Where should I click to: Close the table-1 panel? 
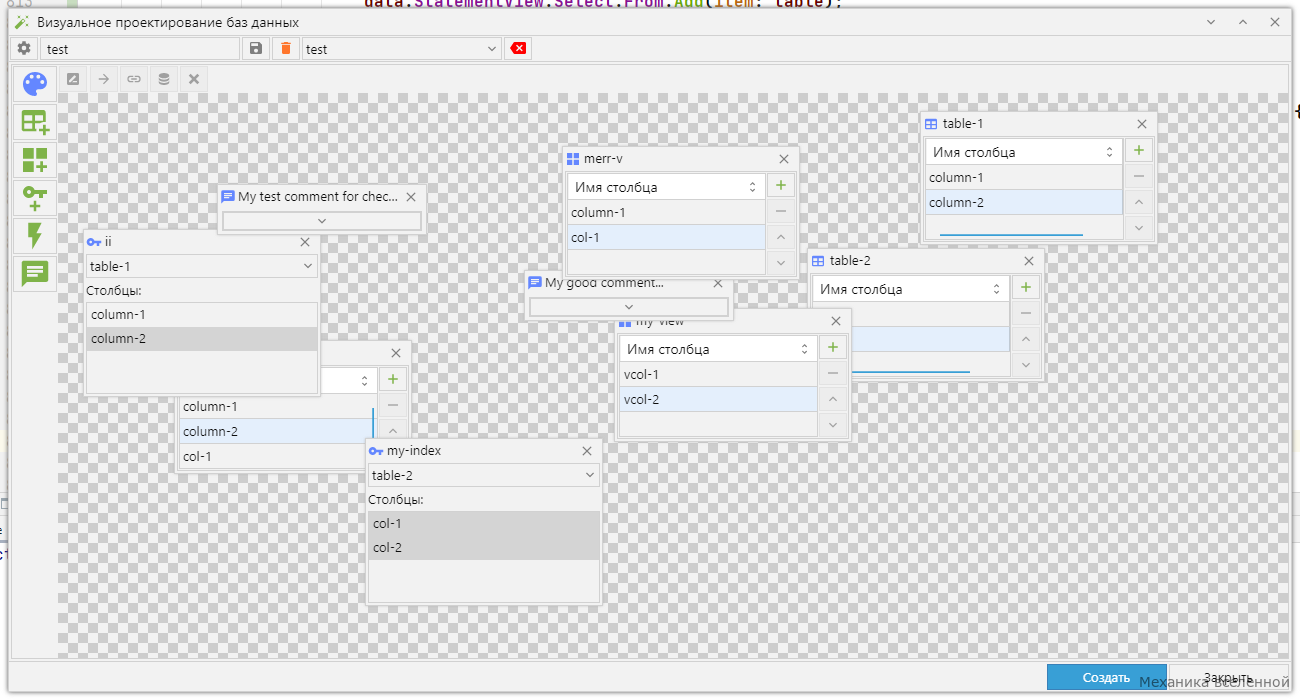pyautogui.click(x=1142, y=124)
